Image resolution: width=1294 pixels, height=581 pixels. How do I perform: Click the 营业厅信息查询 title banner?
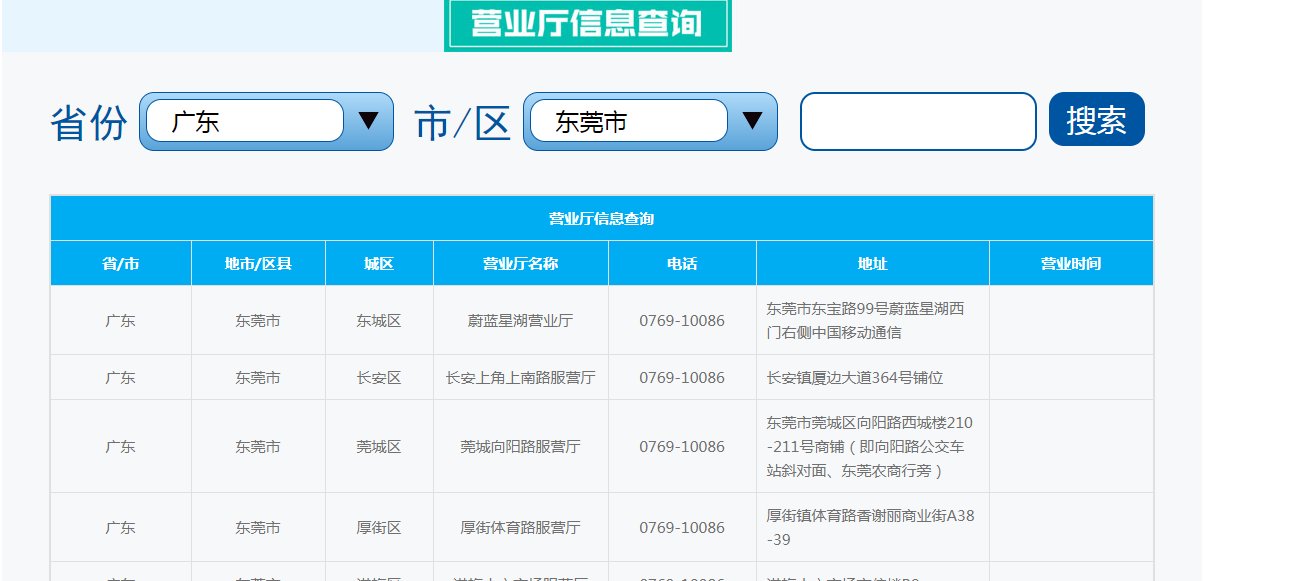click(589, 23)
